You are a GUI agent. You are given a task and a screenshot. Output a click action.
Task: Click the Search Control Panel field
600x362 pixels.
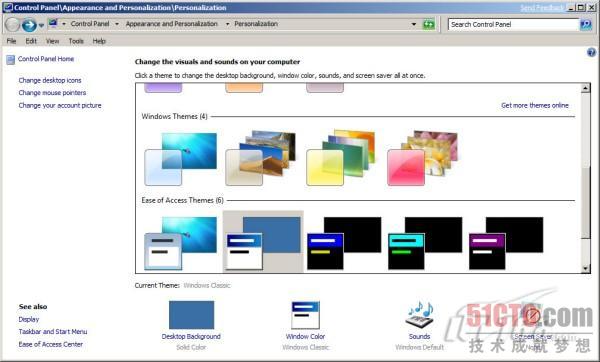[x=513, y=24]
